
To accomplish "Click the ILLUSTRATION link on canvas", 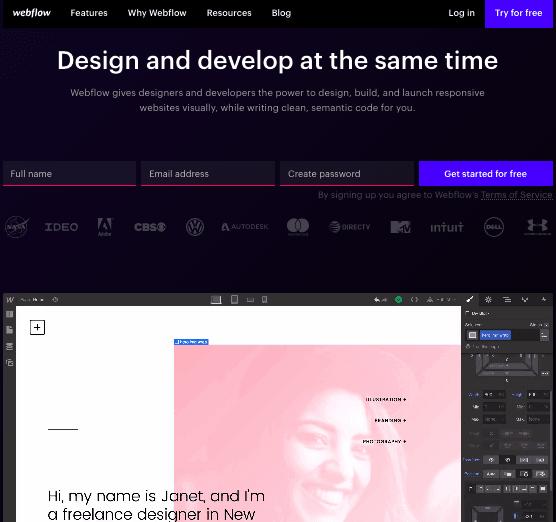I will [x=386, y=399].
